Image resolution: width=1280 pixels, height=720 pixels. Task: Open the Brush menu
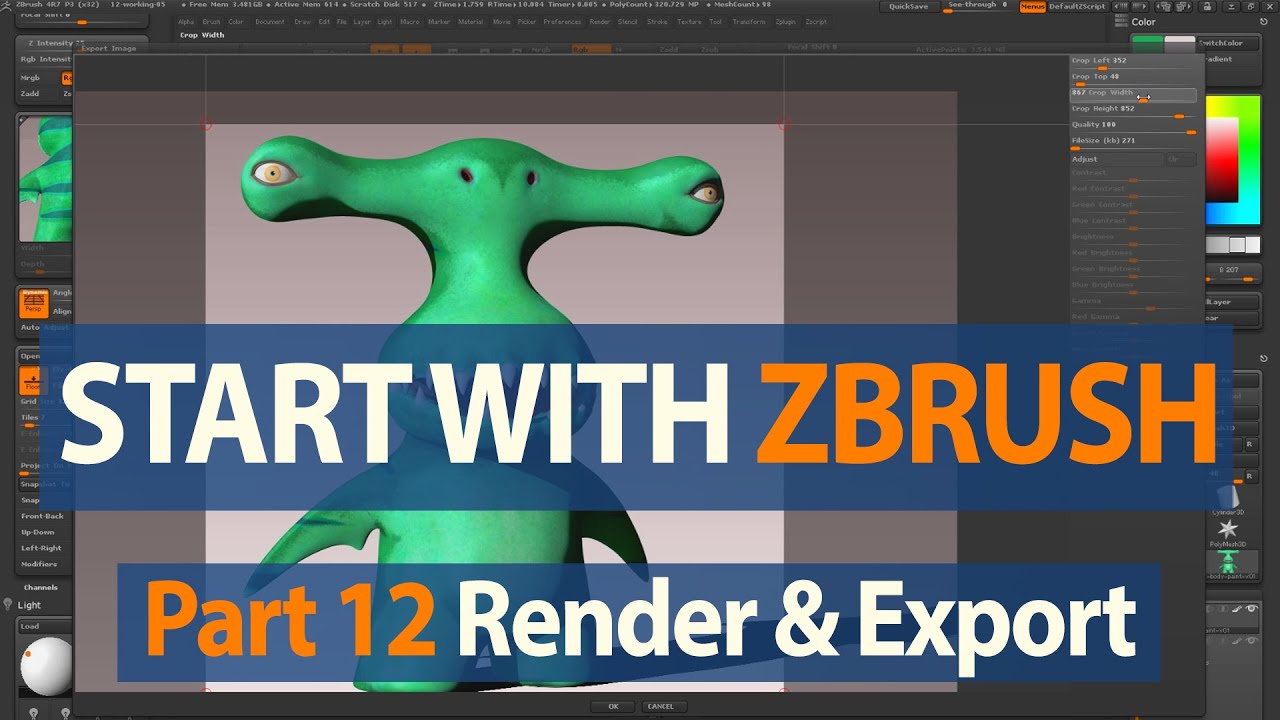[212, 21]
